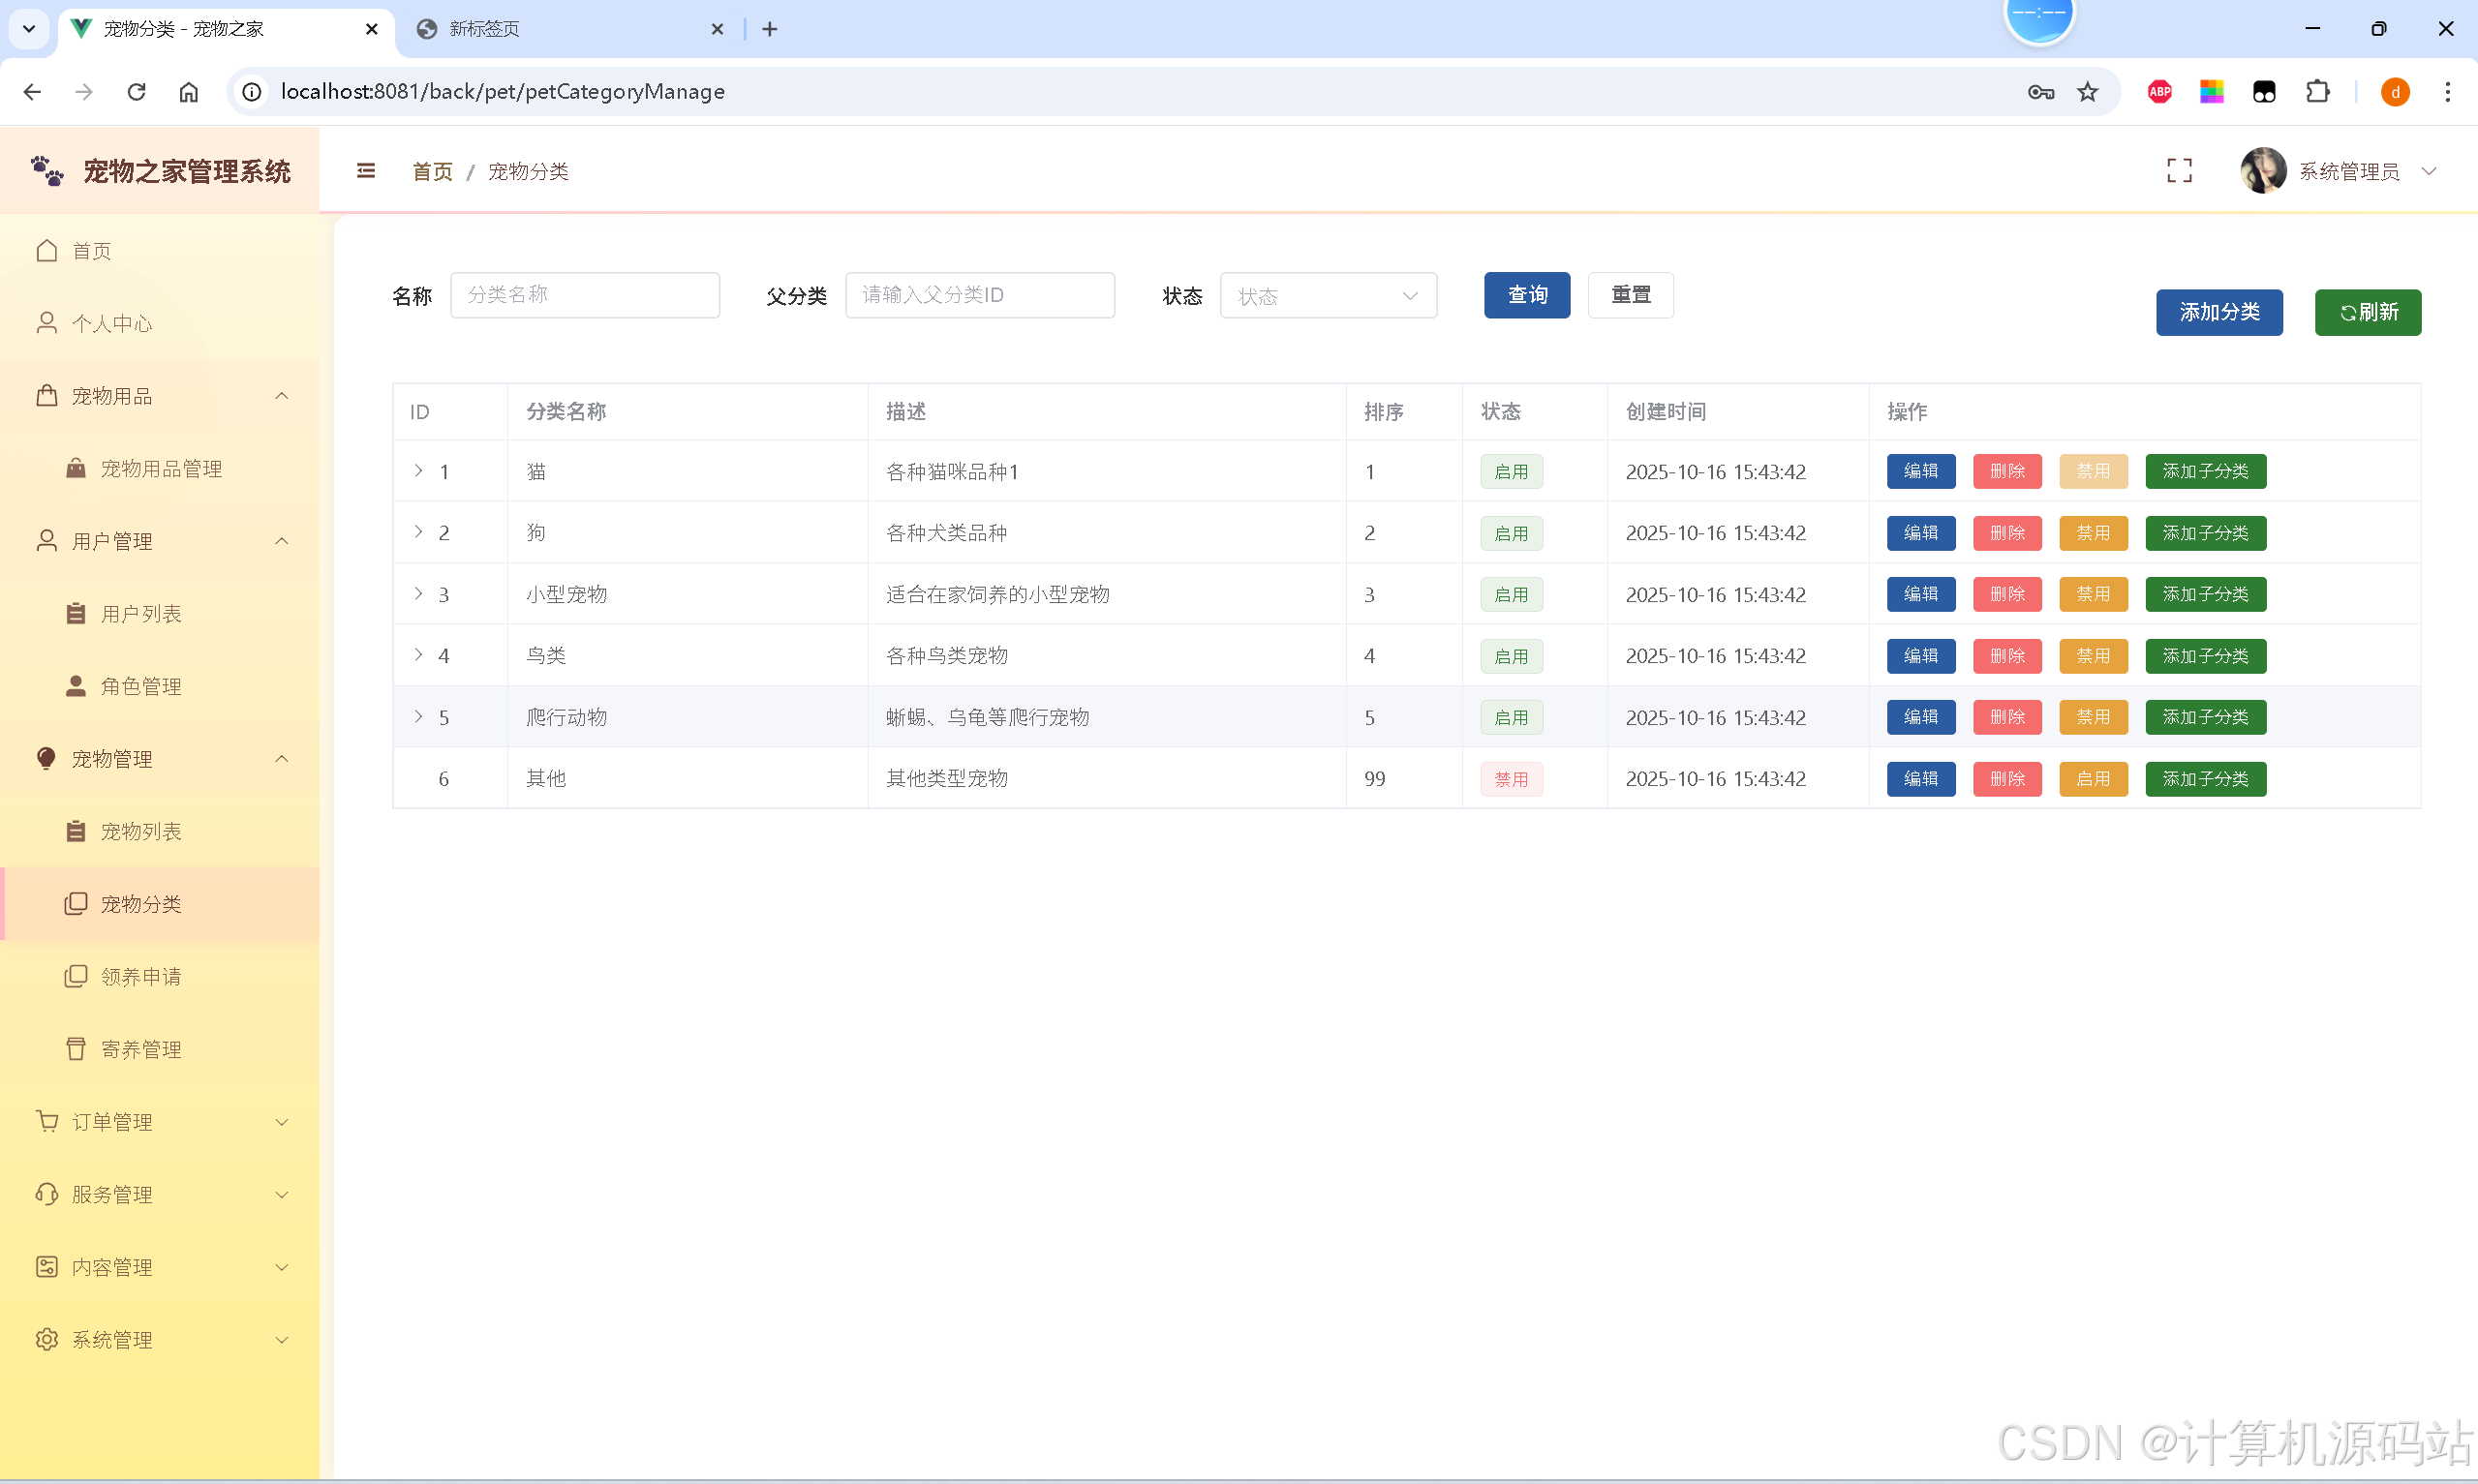Open 宠物列表 submenu item
This screenshot has width=2478, height=1484.
[x=160, y=831]
